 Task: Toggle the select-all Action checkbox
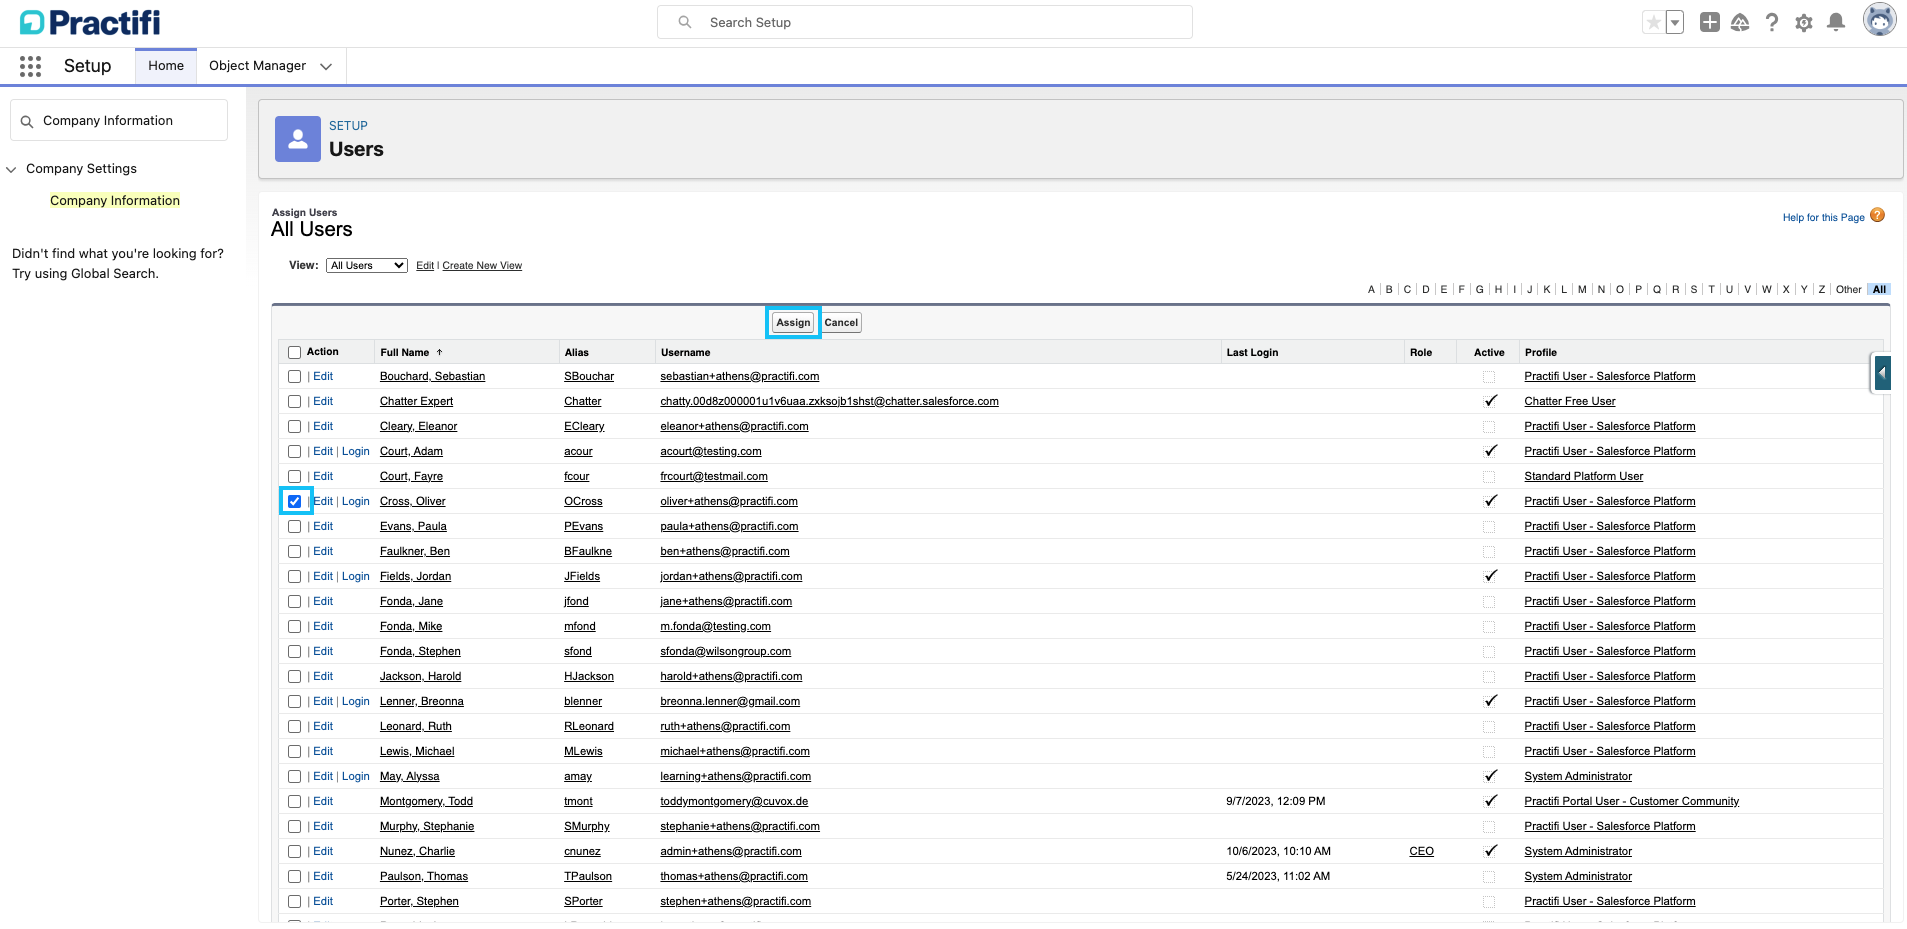294,352
